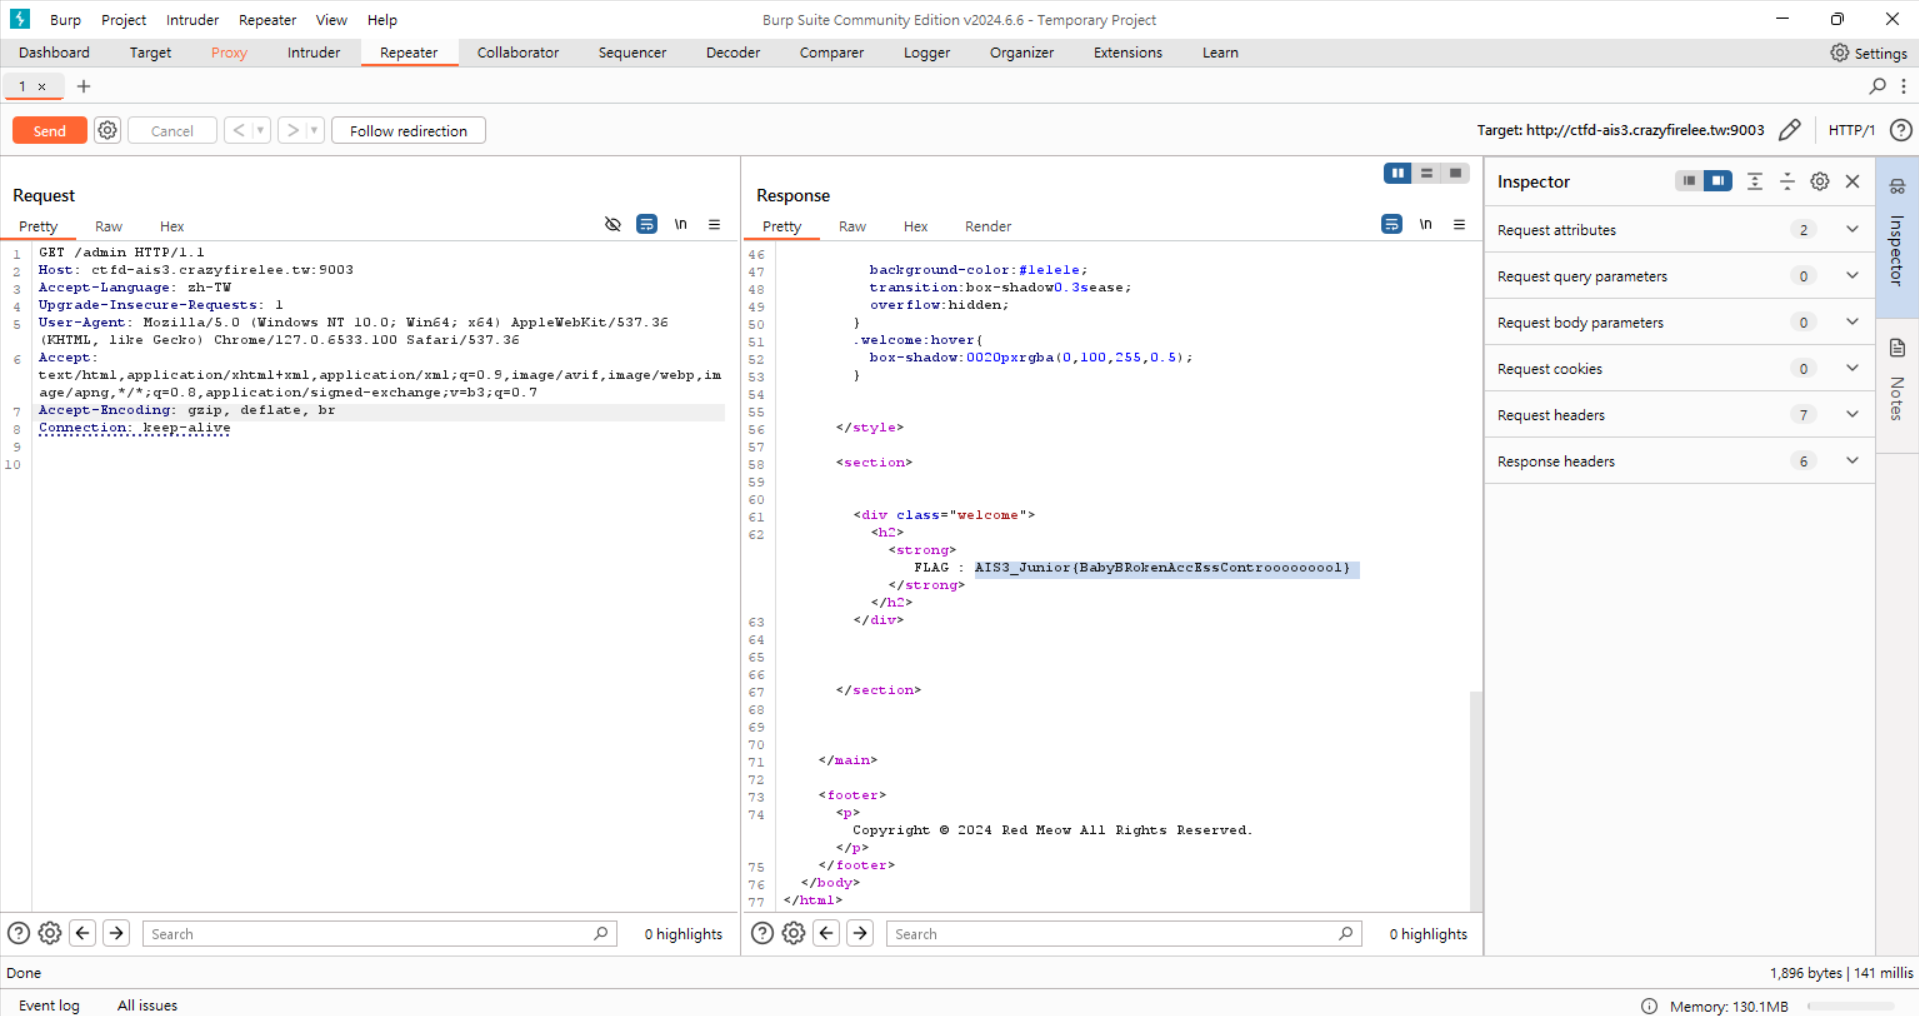Click the Follow redirection button
Image resolution: width=1919 pixels, height=1016 pixels.
tap(408, 131)
